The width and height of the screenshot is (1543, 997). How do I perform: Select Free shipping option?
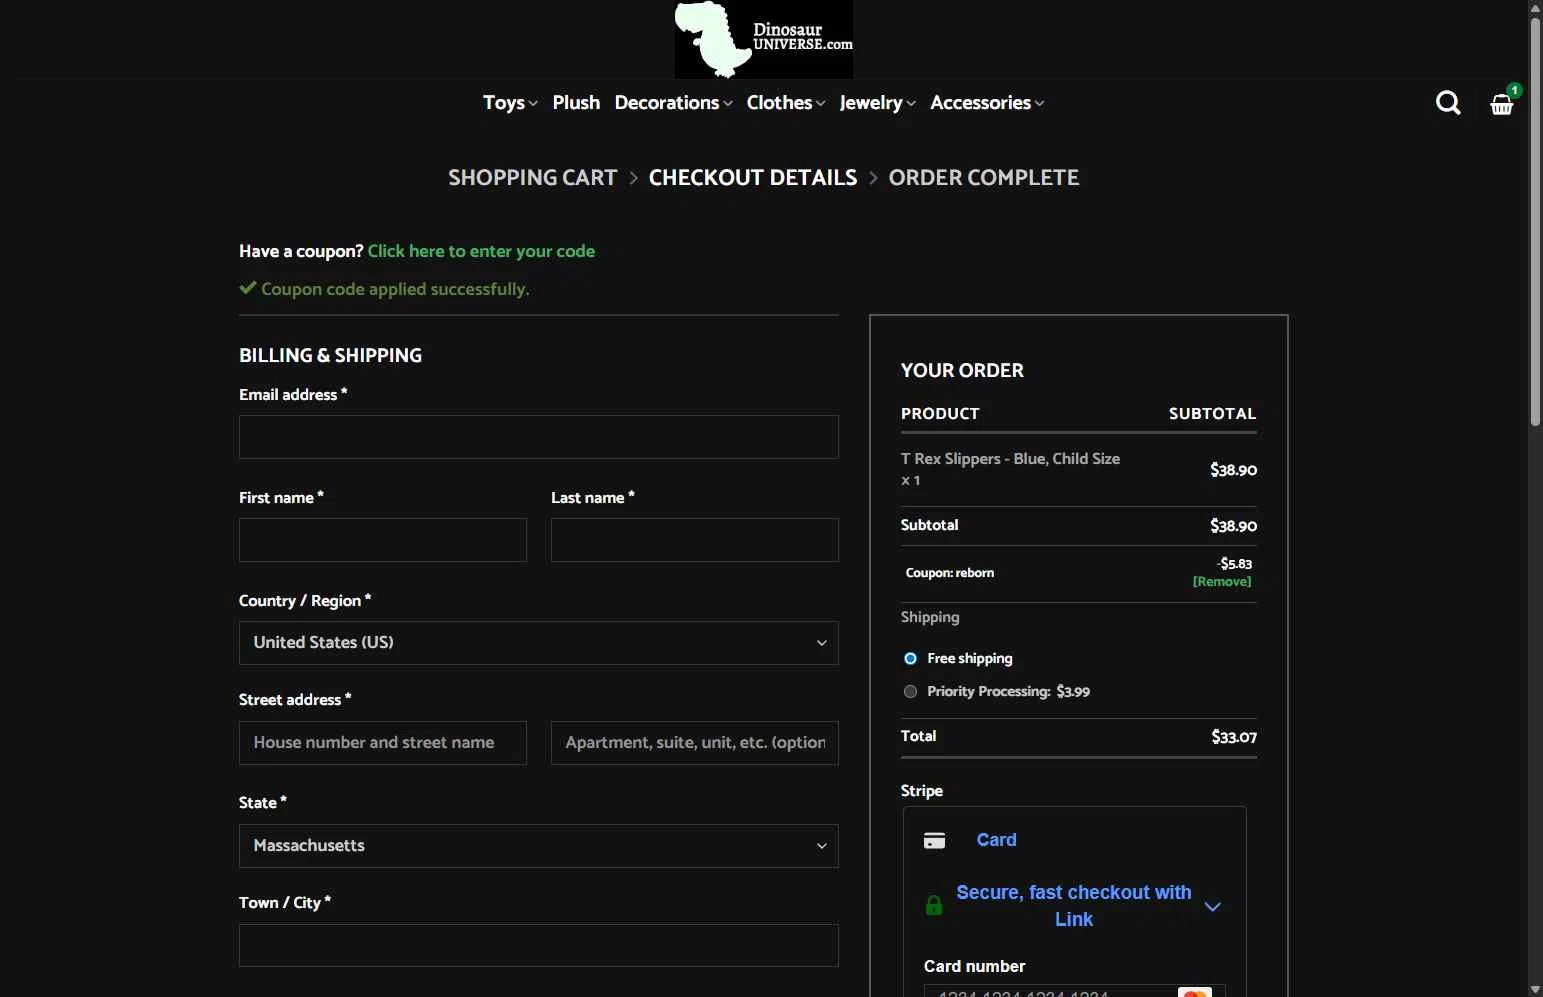point(910,658)
